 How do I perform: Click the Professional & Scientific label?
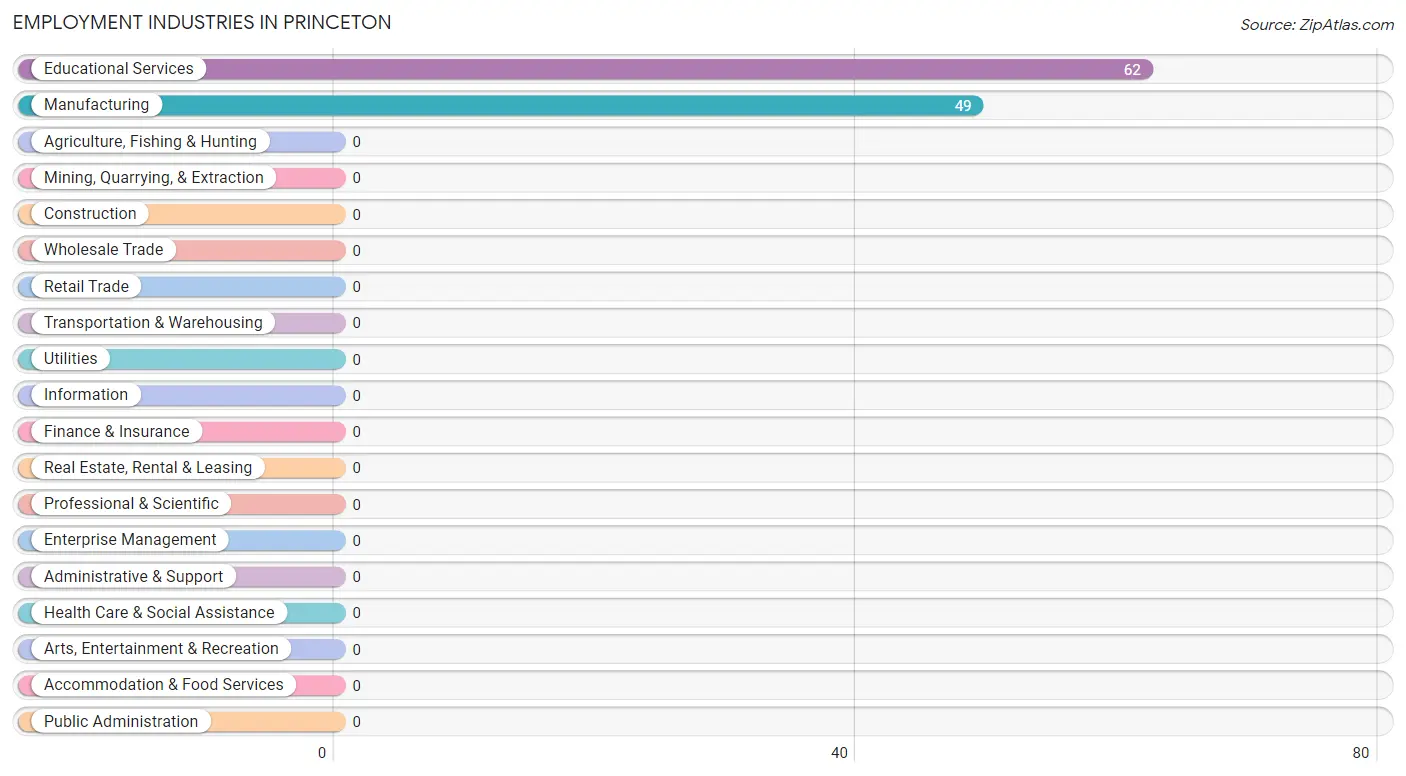coord(131,504)
